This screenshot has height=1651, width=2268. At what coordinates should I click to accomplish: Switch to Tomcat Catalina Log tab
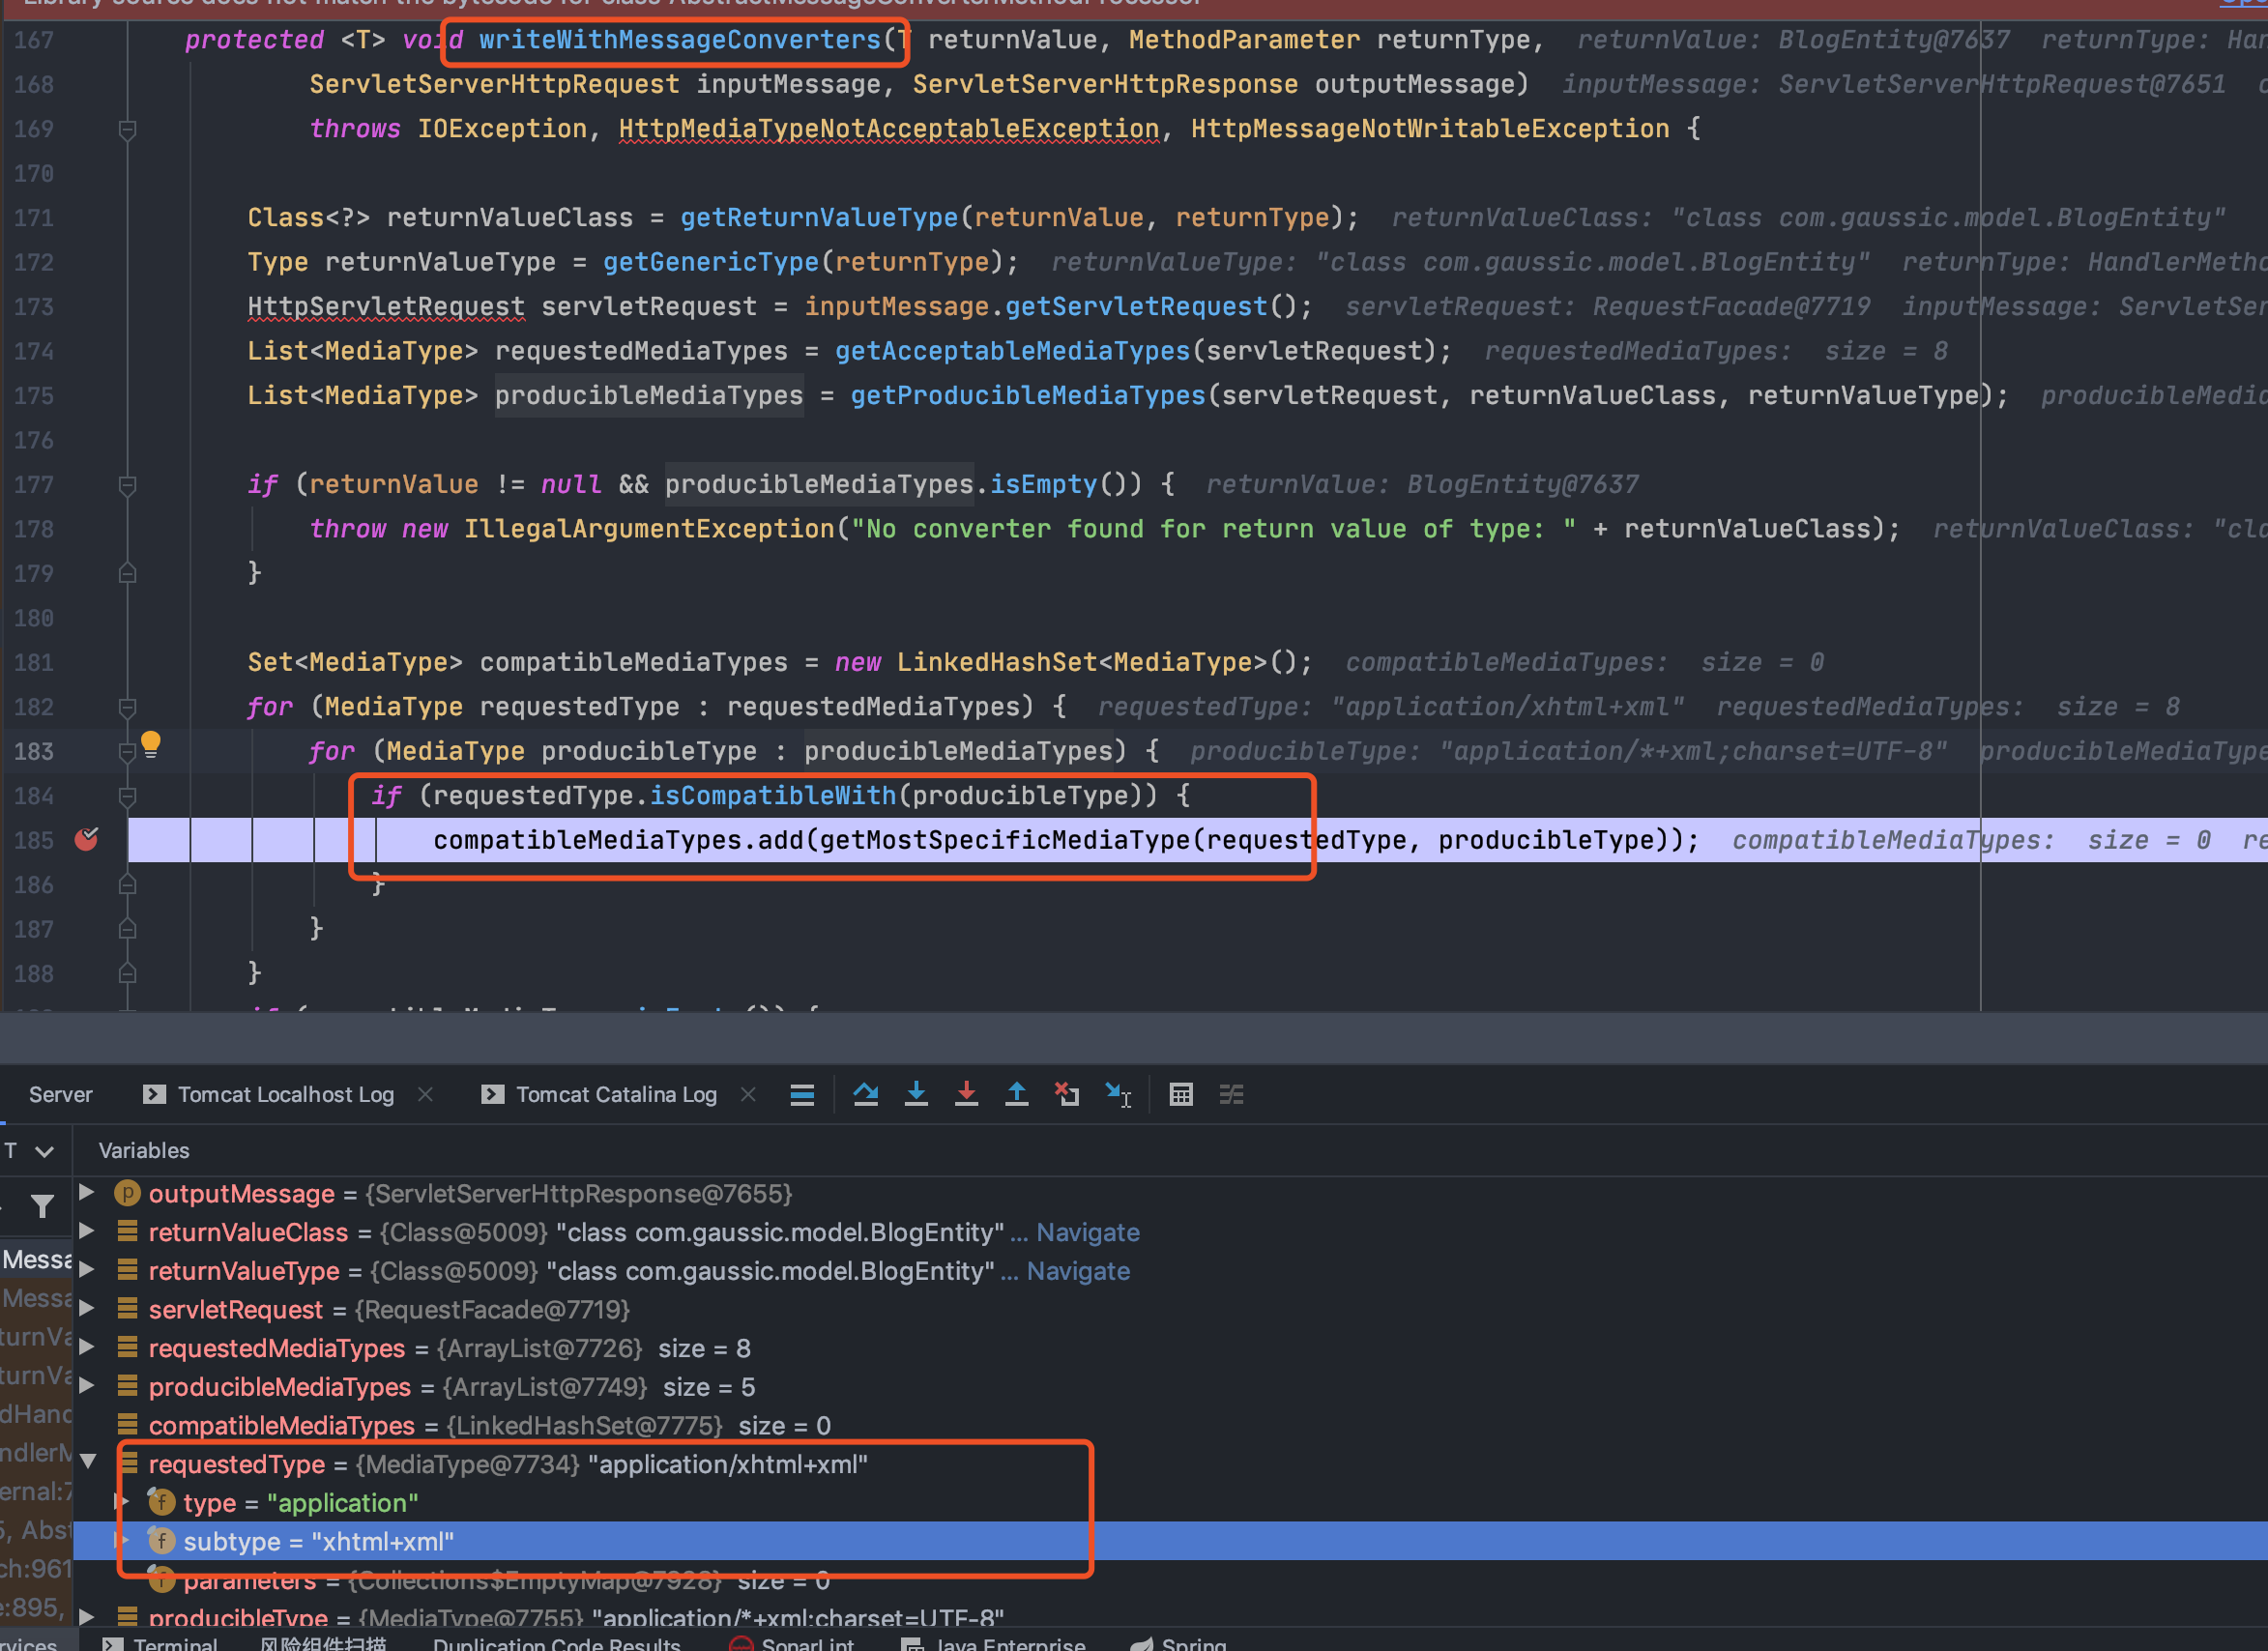point(615,1094)
